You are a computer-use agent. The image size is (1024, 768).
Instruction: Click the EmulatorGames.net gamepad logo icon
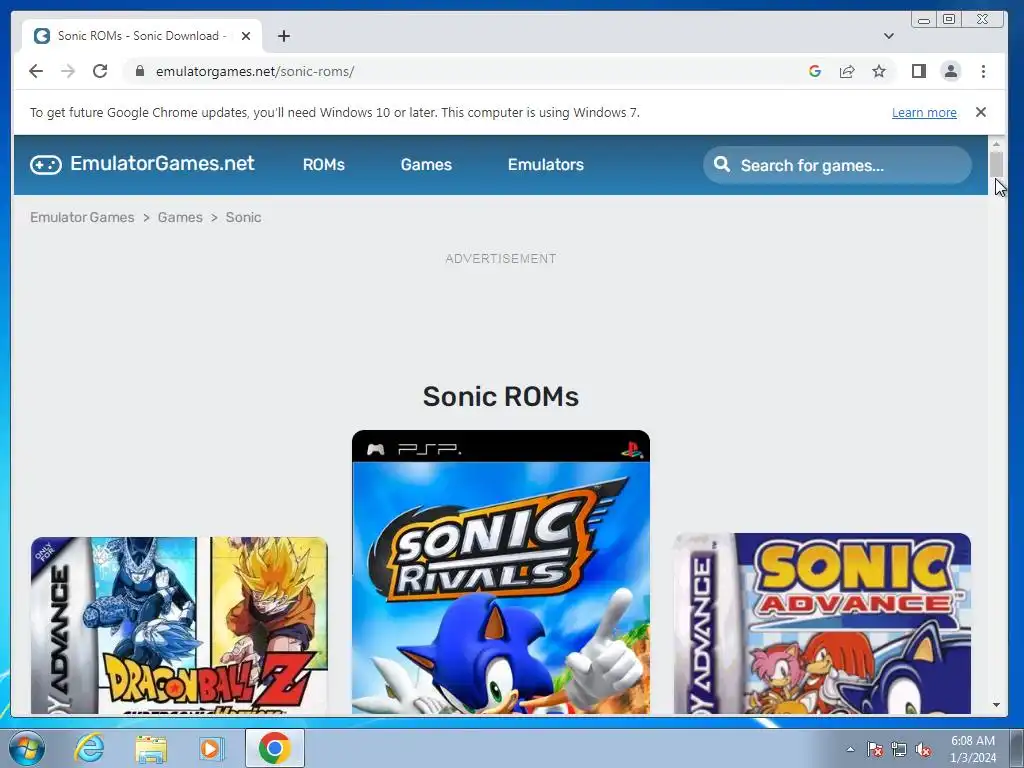point(46,165)
